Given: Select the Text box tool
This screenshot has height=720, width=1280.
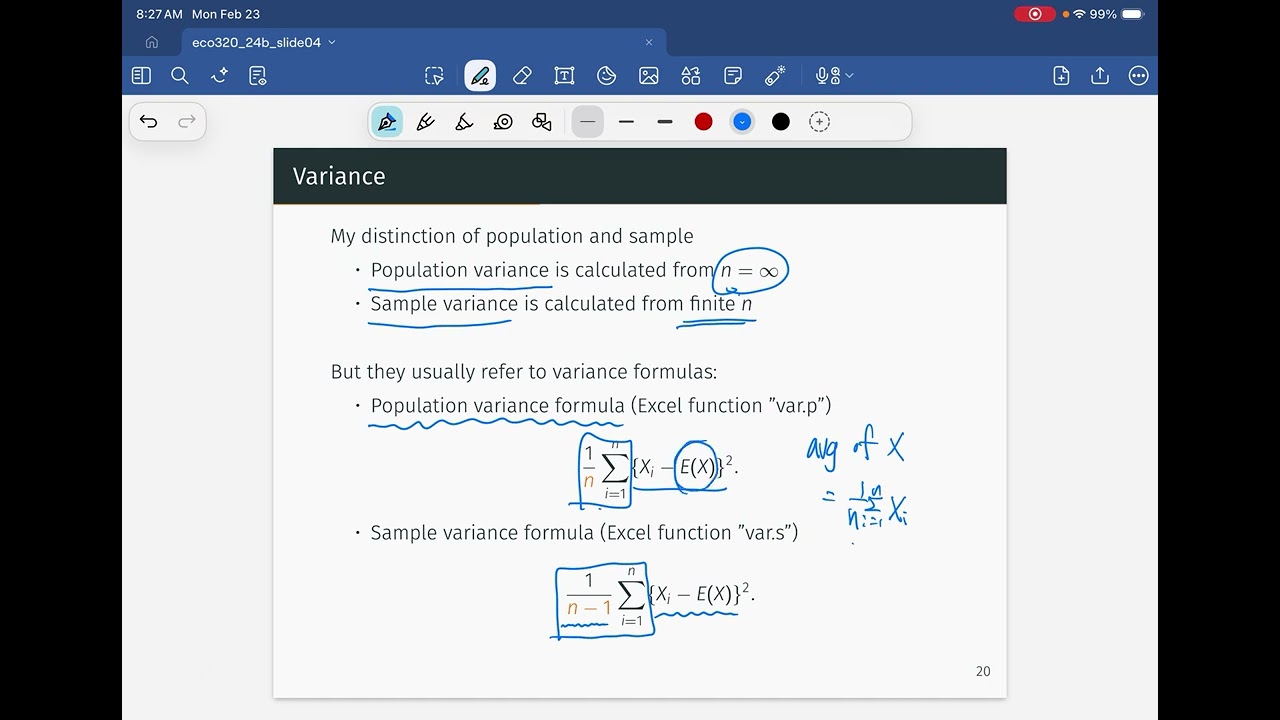Looking at the screenshot, I should pyautogui.click(x=564, y=76).
